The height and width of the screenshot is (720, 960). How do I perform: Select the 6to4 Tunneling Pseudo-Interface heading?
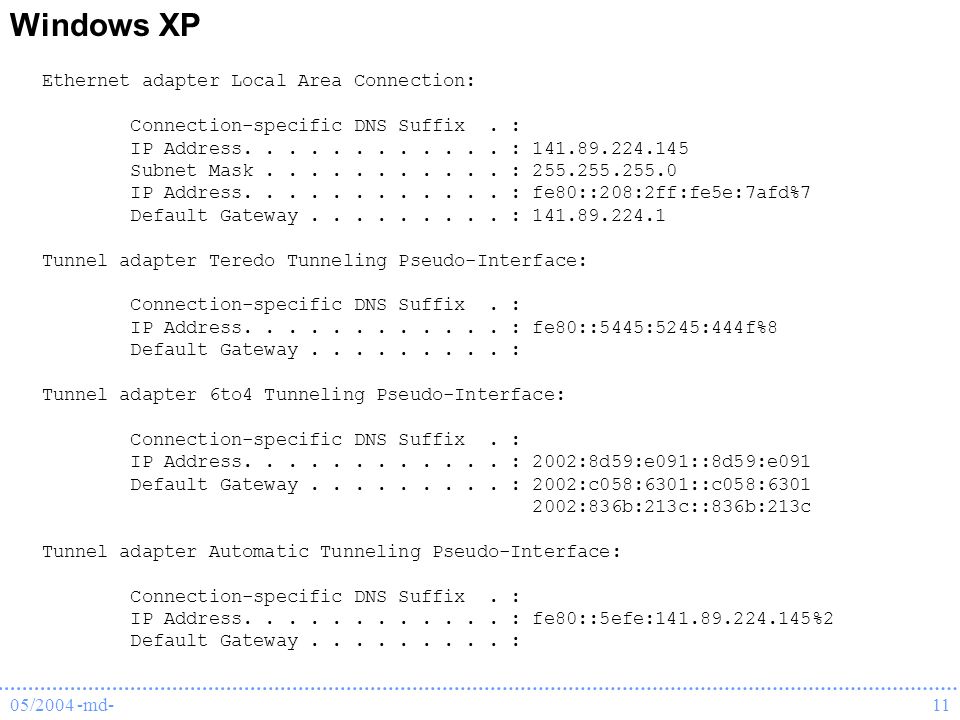coord(303,395)
